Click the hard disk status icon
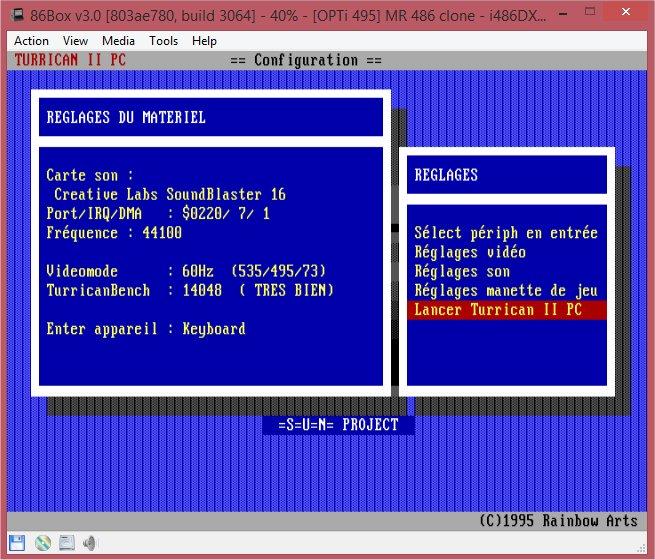The image size is (655, 560). [x=66, y=543]
